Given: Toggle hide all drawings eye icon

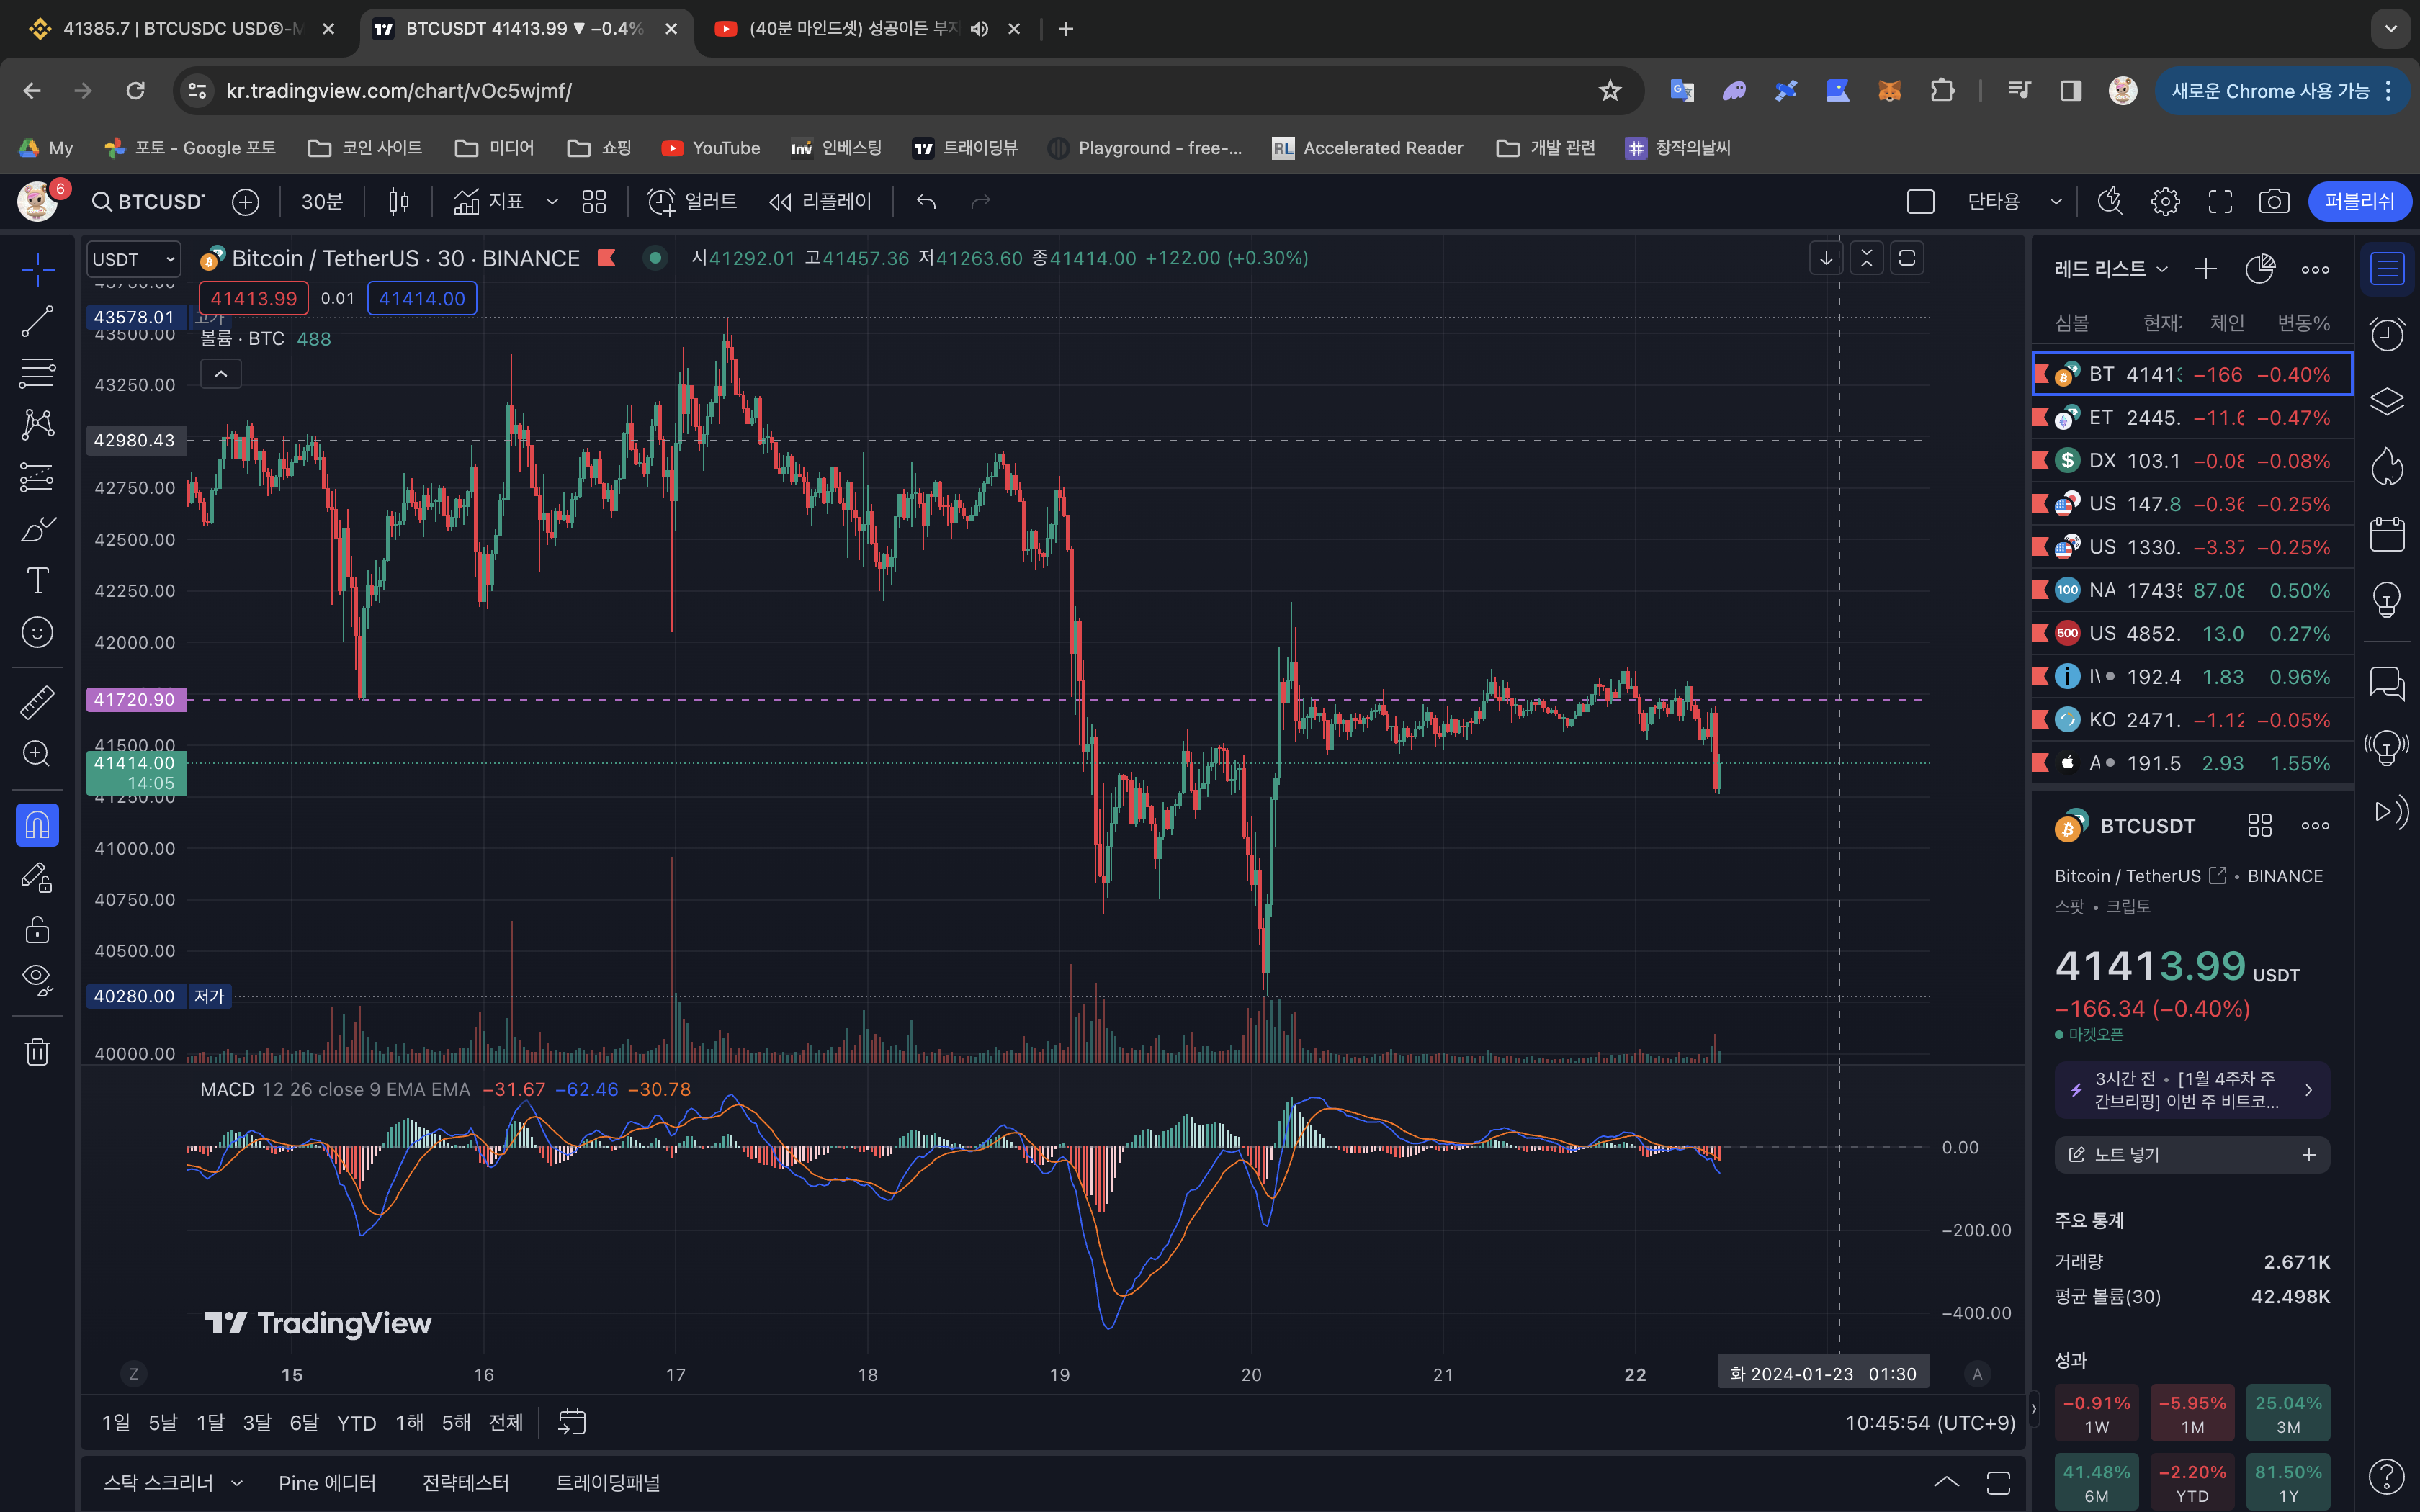Looking at the screenshot, I should 37,980.
